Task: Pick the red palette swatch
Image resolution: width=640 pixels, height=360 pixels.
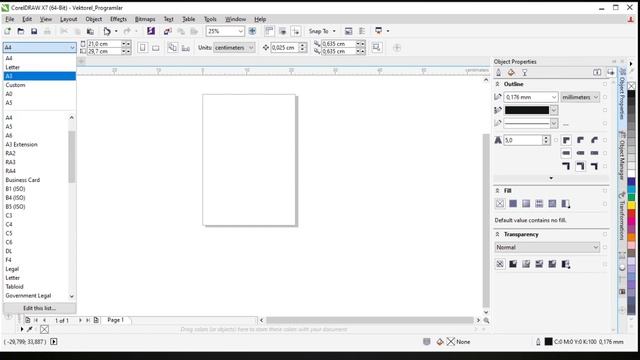Action: pos(631,213)
